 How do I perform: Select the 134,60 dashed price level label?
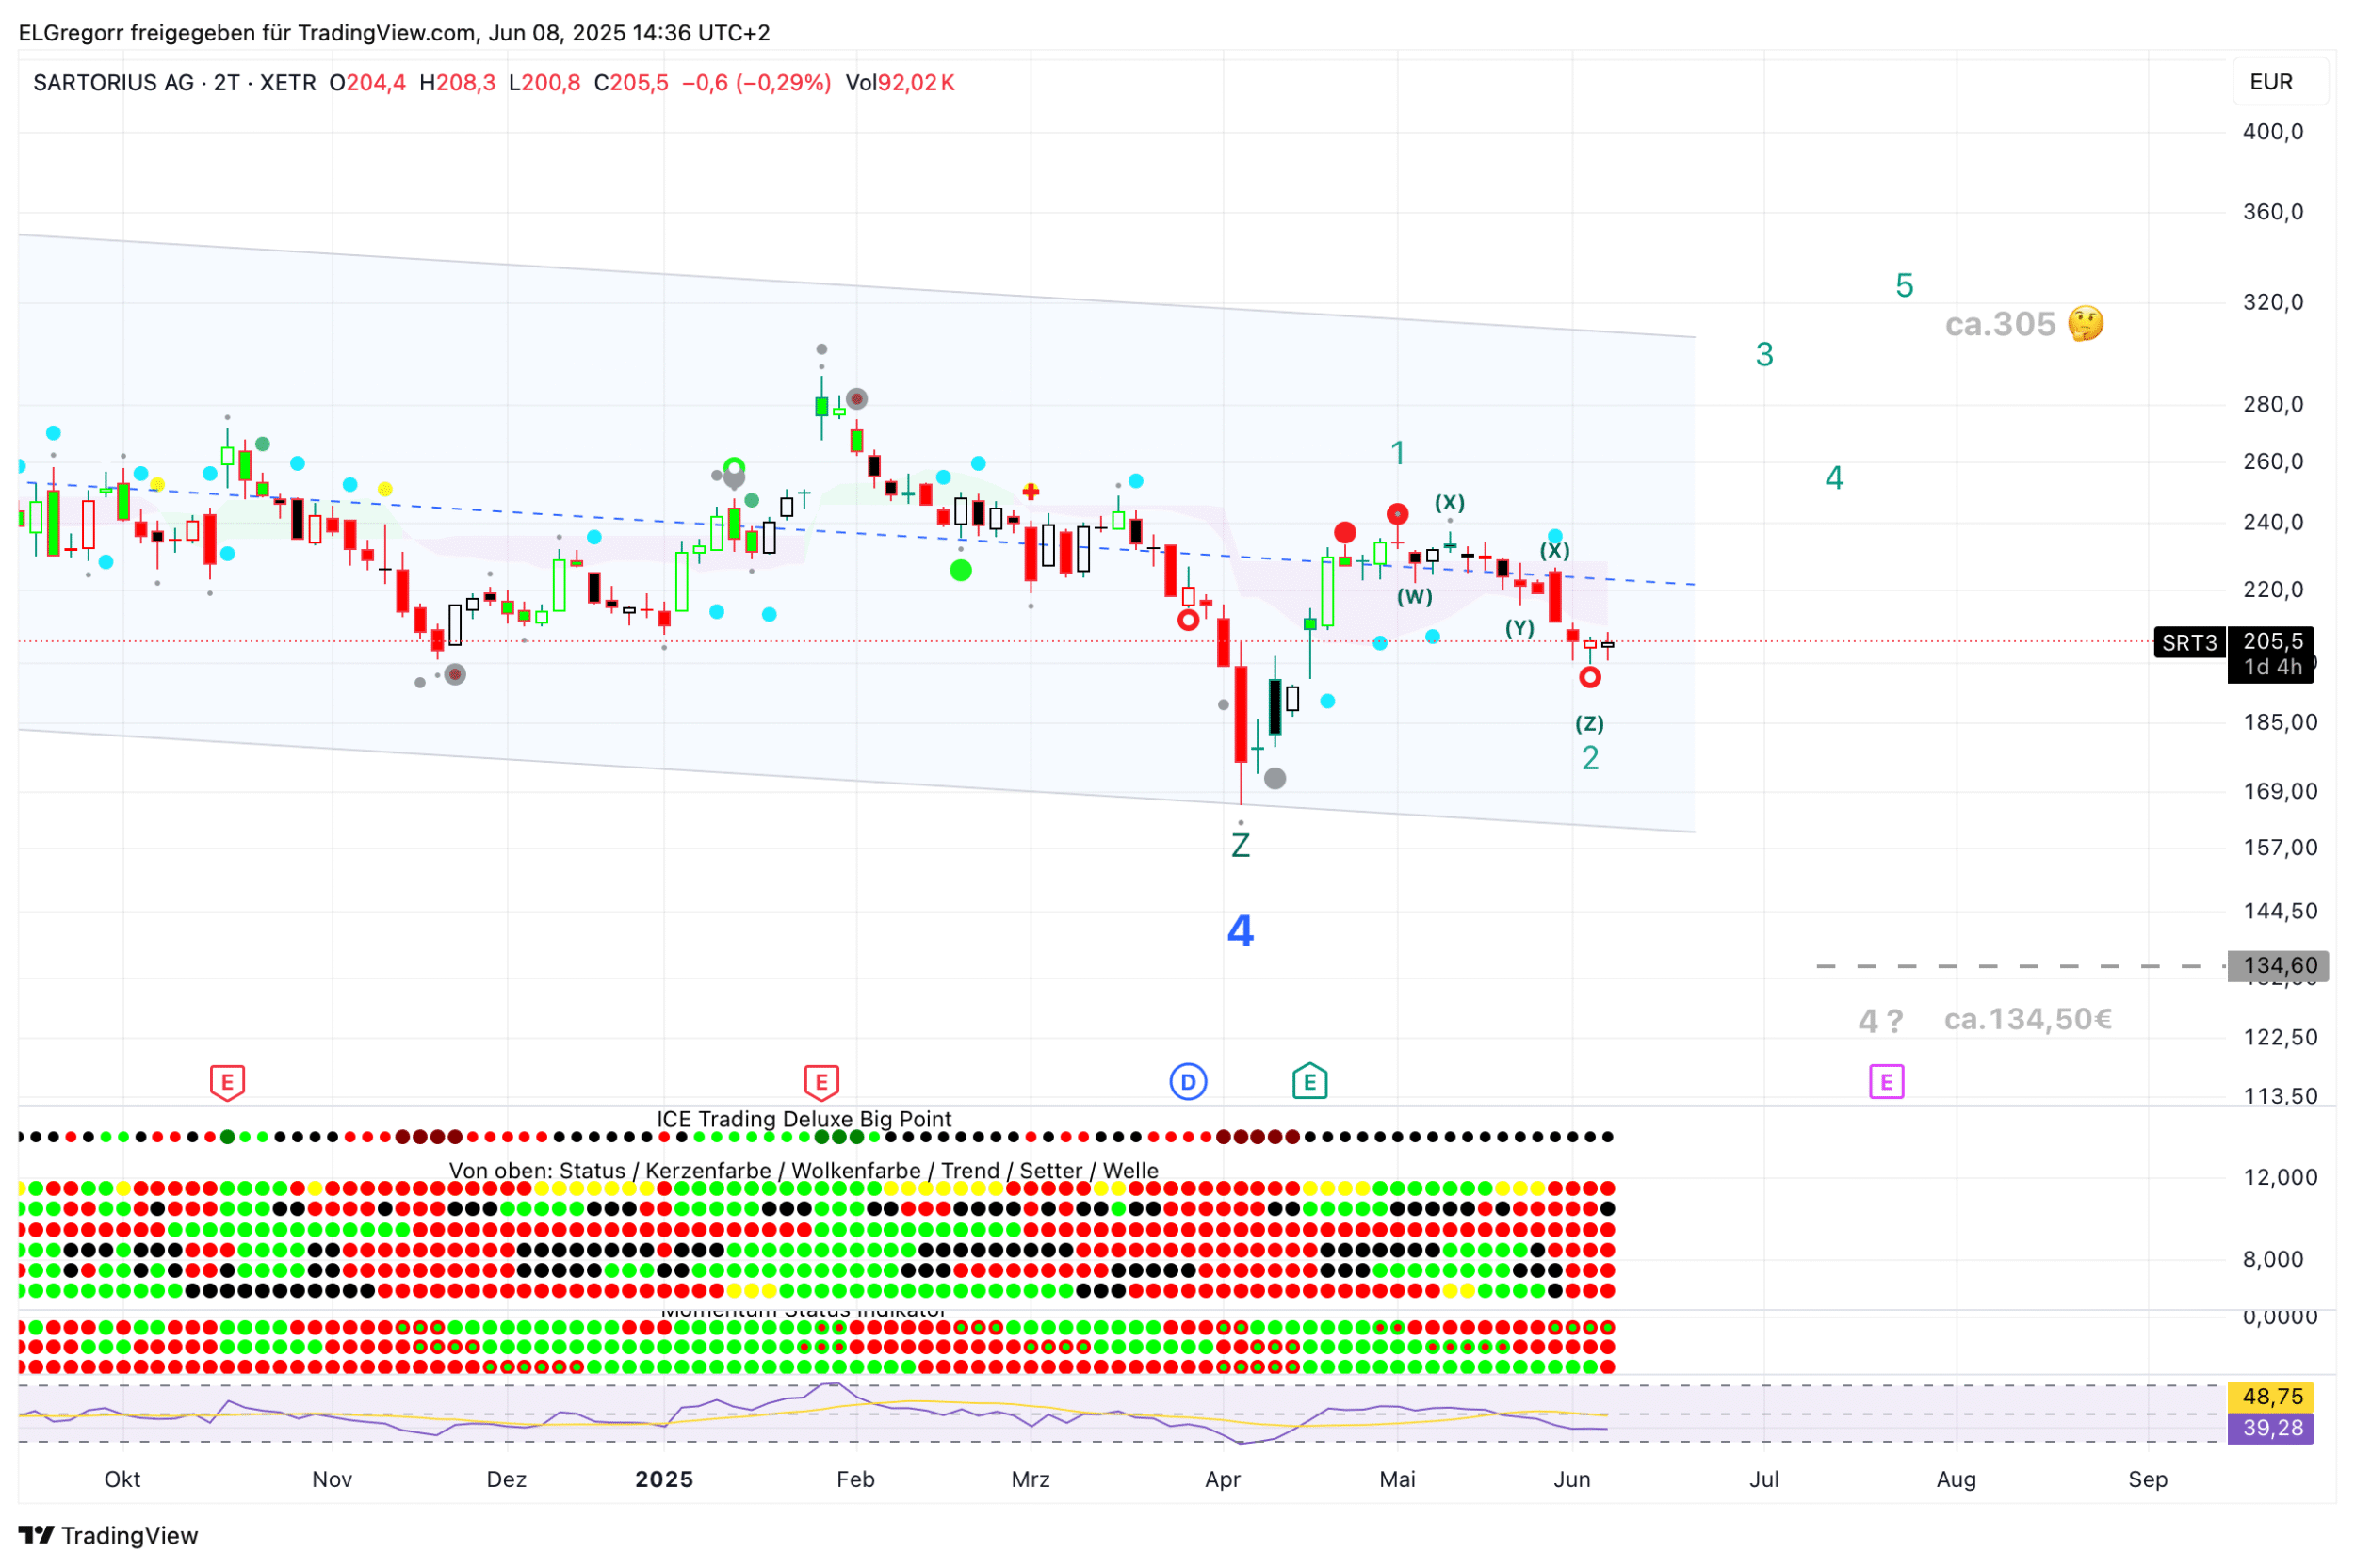pos(2278,966)
